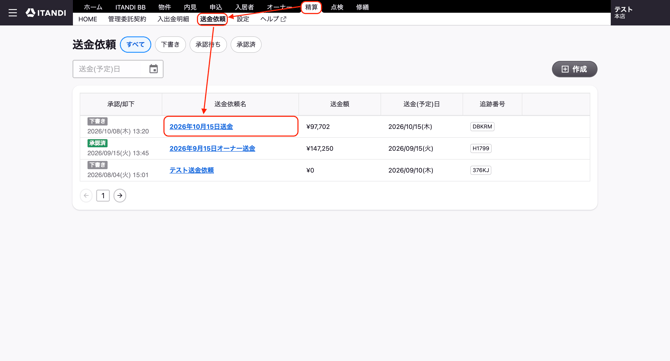Go to previous page arrow
This screenshot has height=361, width=670.
pos(86,195)
